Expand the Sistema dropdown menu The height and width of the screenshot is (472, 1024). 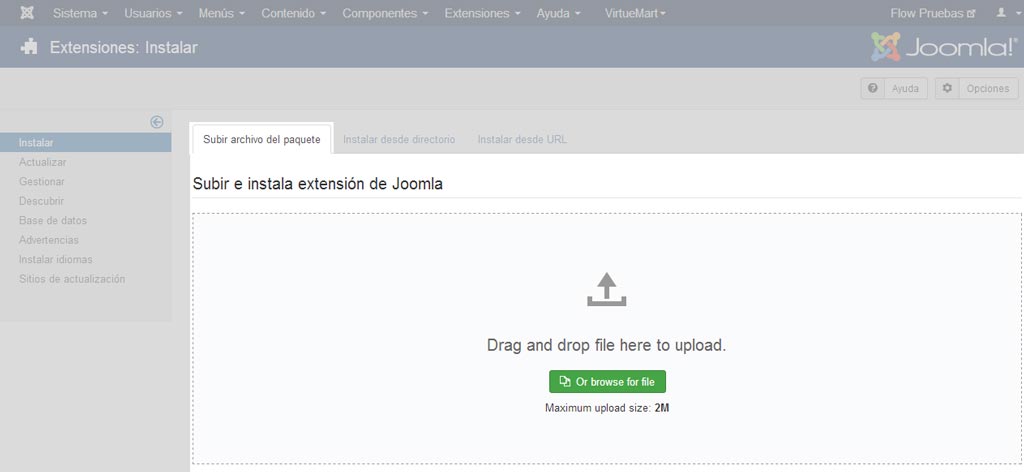click(80, 13)
